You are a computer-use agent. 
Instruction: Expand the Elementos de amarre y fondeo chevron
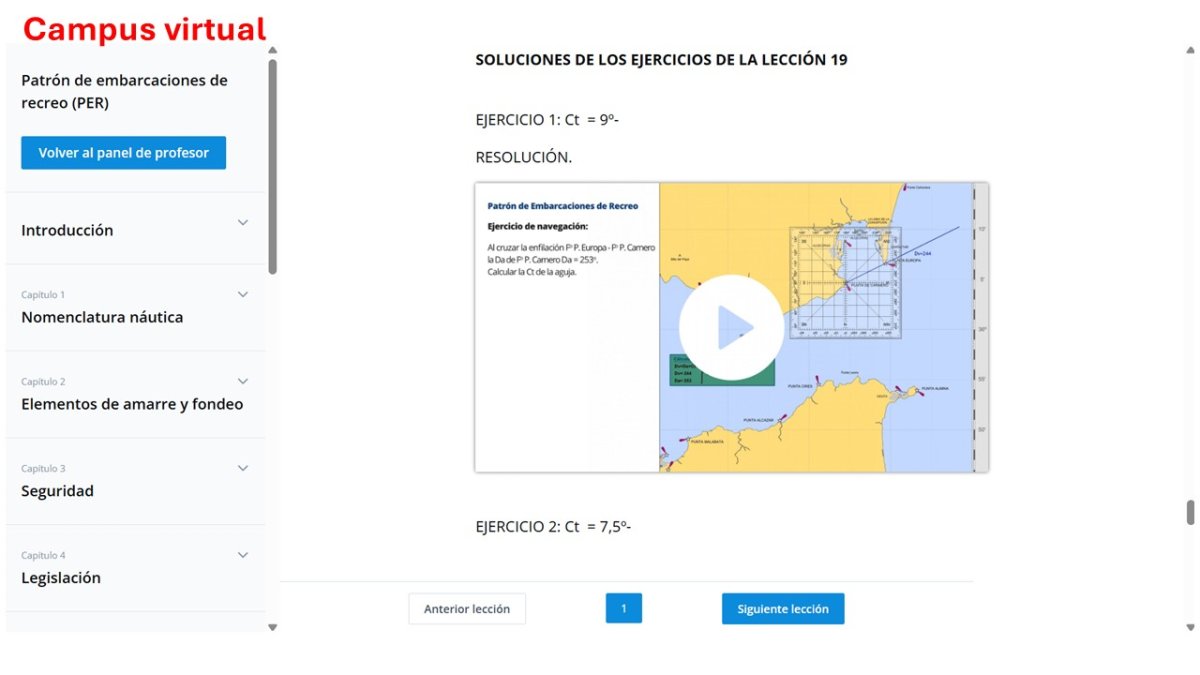[243, 381]
